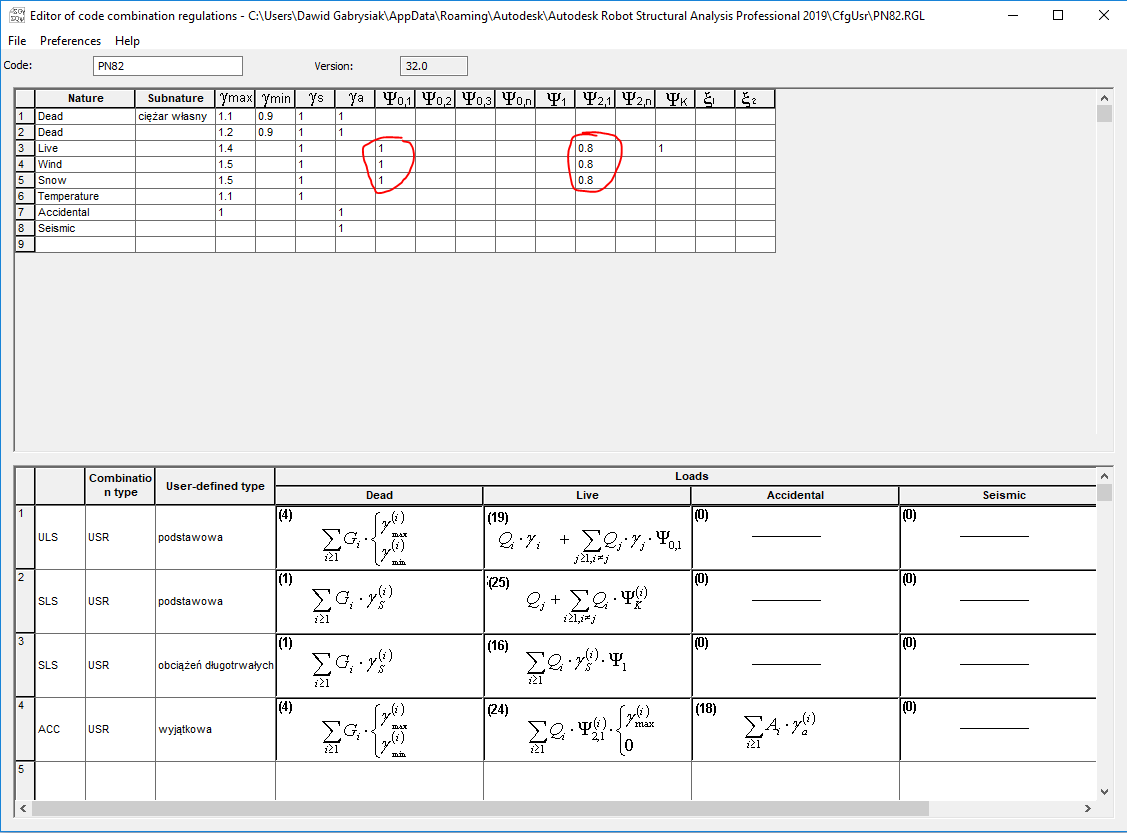Image resolution: width=1127 pixels, height=833 pixels.
Task: Select the Accidental nature cell in row 7
Action: [x=86, y=212]
